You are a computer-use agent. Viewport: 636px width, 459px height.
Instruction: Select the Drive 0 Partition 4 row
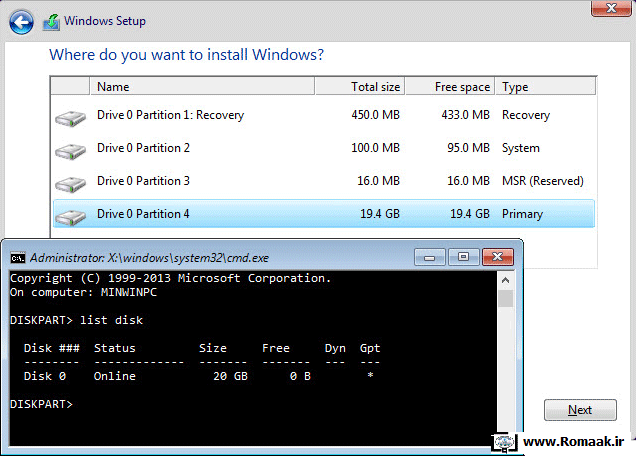(x=324, y=214)
